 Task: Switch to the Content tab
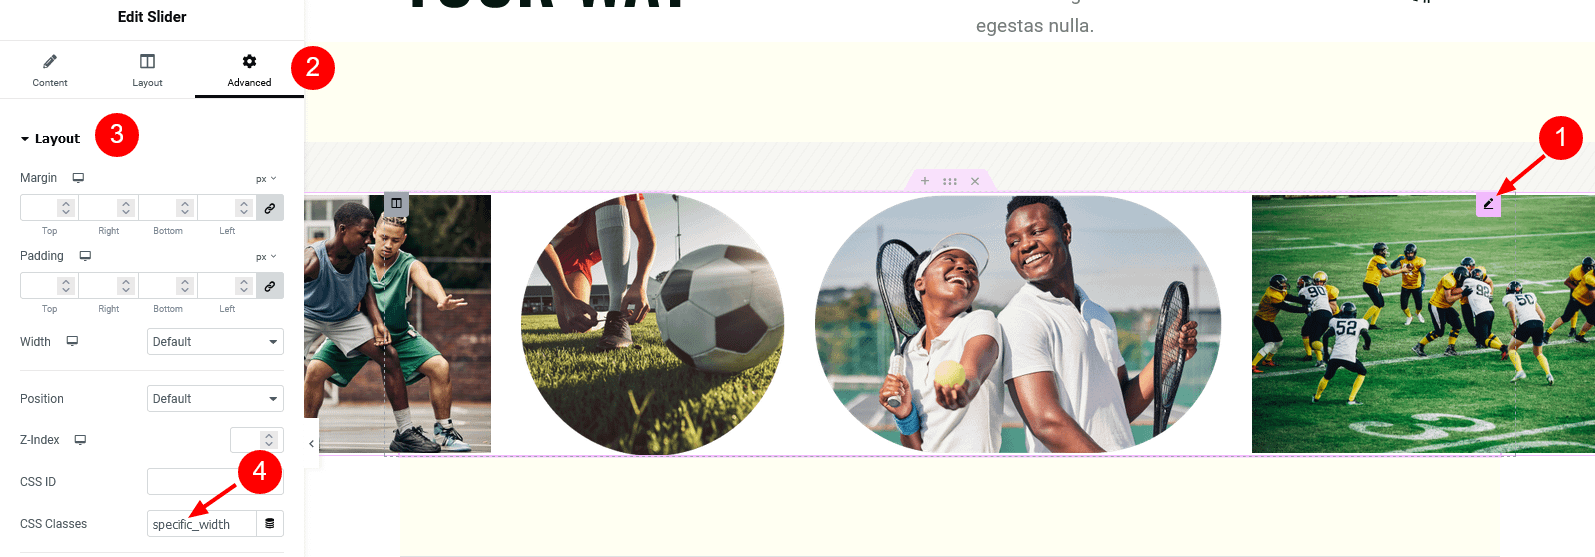click(50, 70)
